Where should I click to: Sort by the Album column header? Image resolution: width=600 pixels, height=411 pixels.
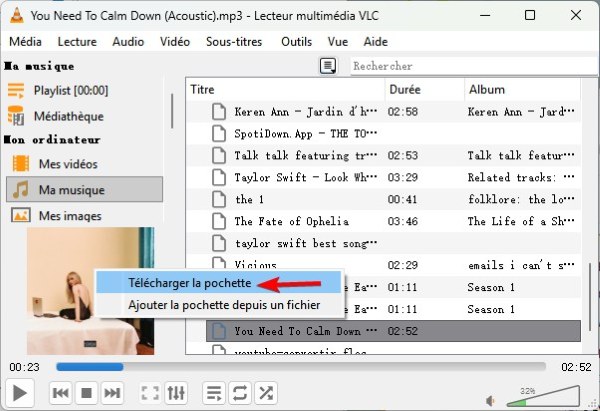pos(522,90)
